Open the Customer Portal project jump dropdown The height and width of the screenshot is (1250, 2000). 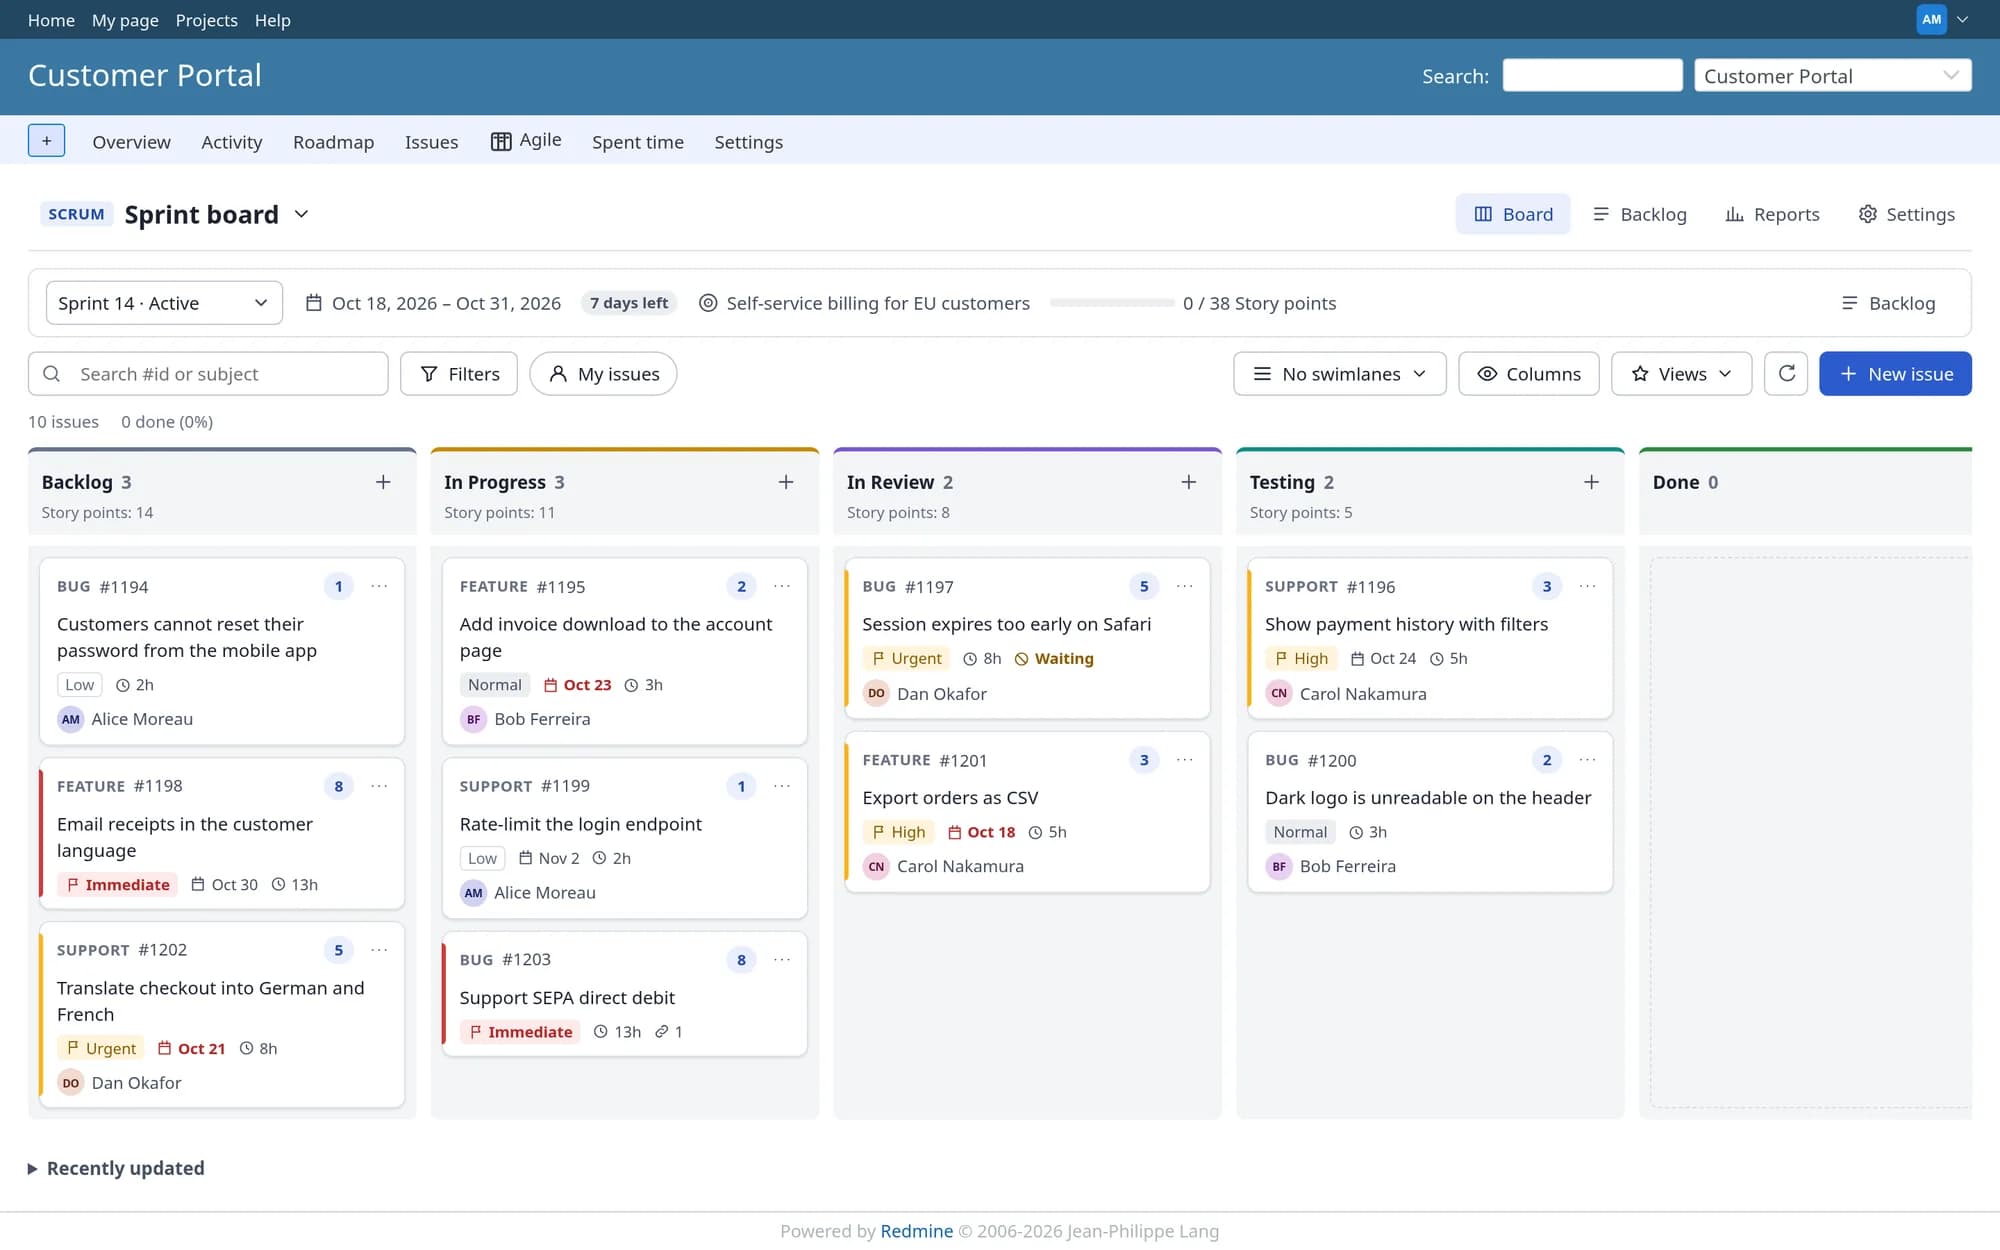click(x=1832, y=76)
